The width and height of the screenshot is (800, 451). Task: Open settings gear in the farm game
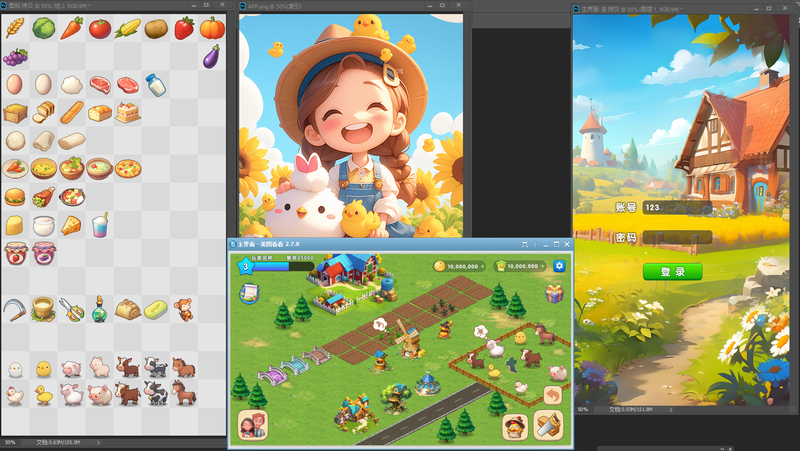point(560,266)
